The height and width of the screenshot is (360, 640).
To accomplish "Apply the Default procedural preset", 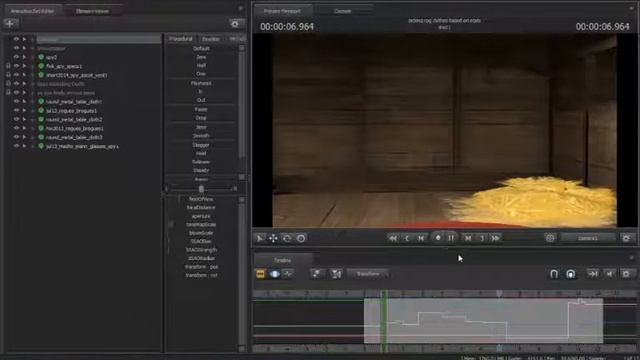I will (201, 48).
